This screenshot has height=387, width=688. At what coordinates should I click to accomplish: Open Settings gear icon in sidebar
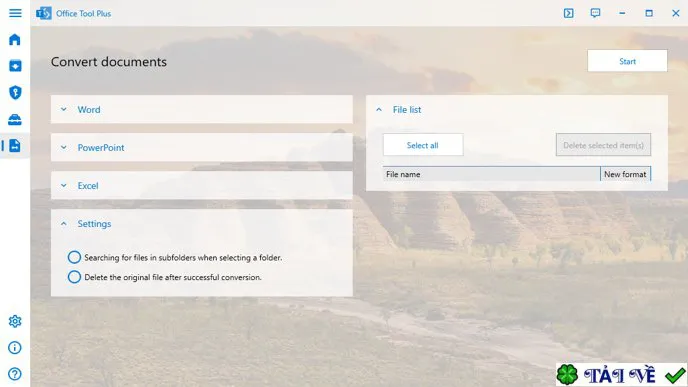coord(15,321)
